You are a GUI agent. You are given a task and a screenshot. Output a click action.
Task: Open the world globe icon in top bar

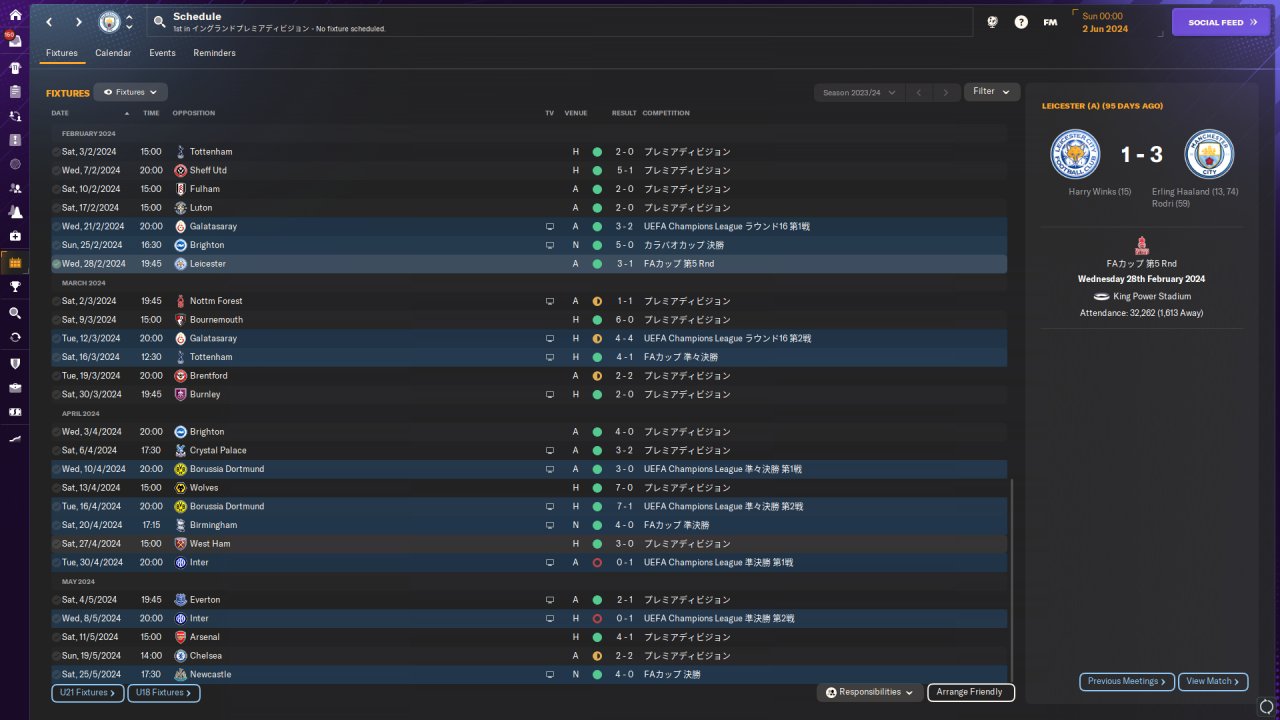pyautogui.click(x=992, y=22)
